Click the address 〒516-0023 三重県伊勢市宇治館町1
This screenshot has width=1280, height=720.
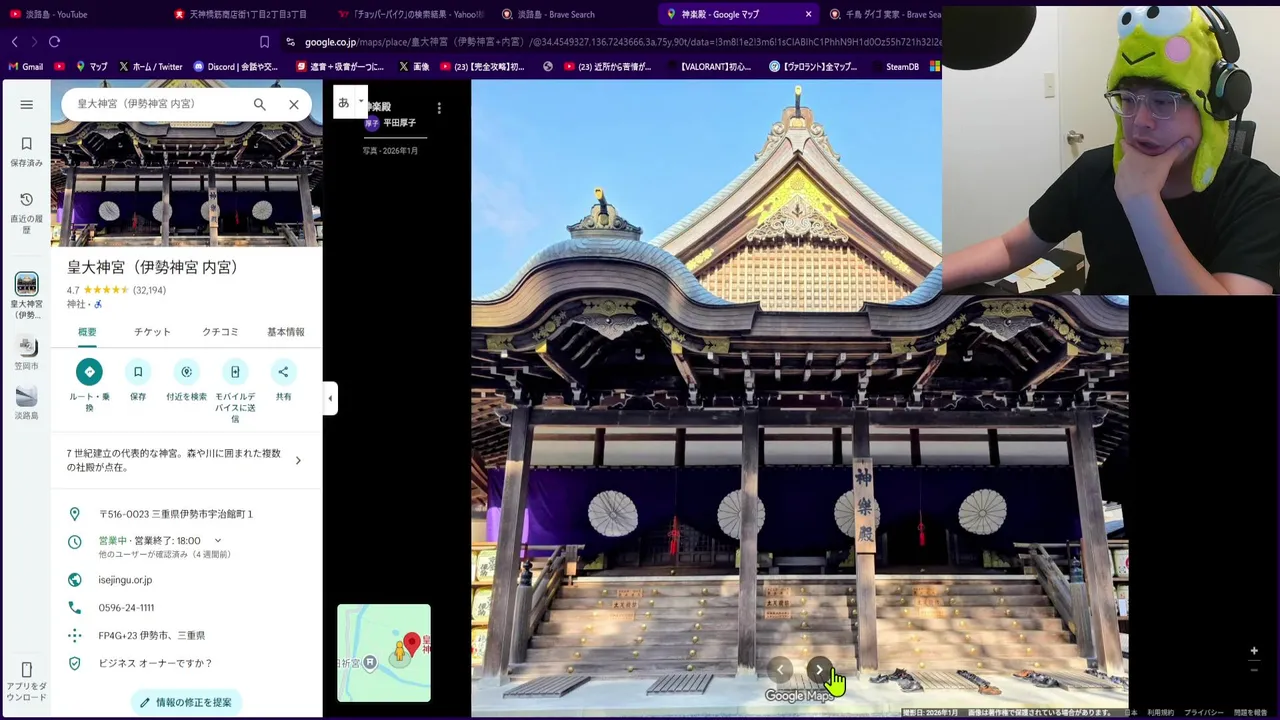176,514
